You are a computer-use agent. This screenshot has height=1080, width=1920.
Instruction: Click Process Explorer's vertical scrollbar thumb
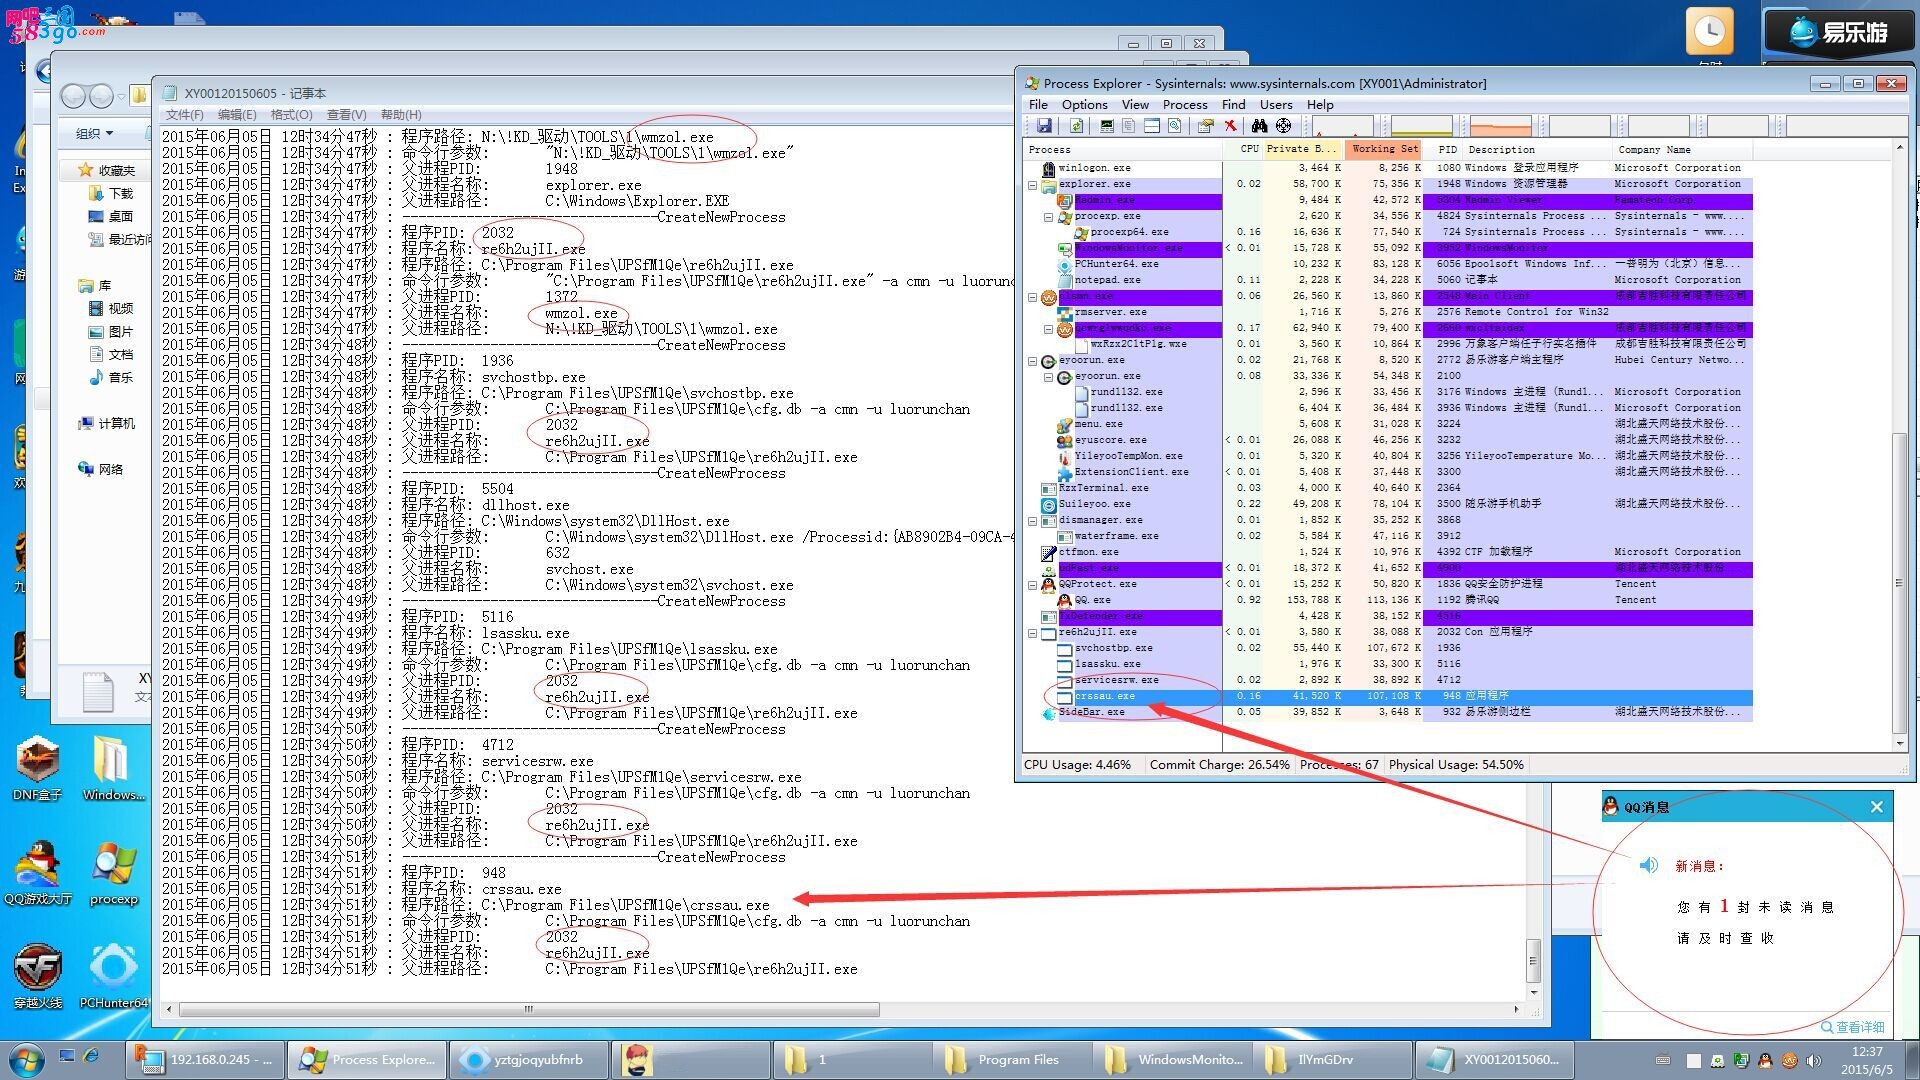coord(1900,583)
